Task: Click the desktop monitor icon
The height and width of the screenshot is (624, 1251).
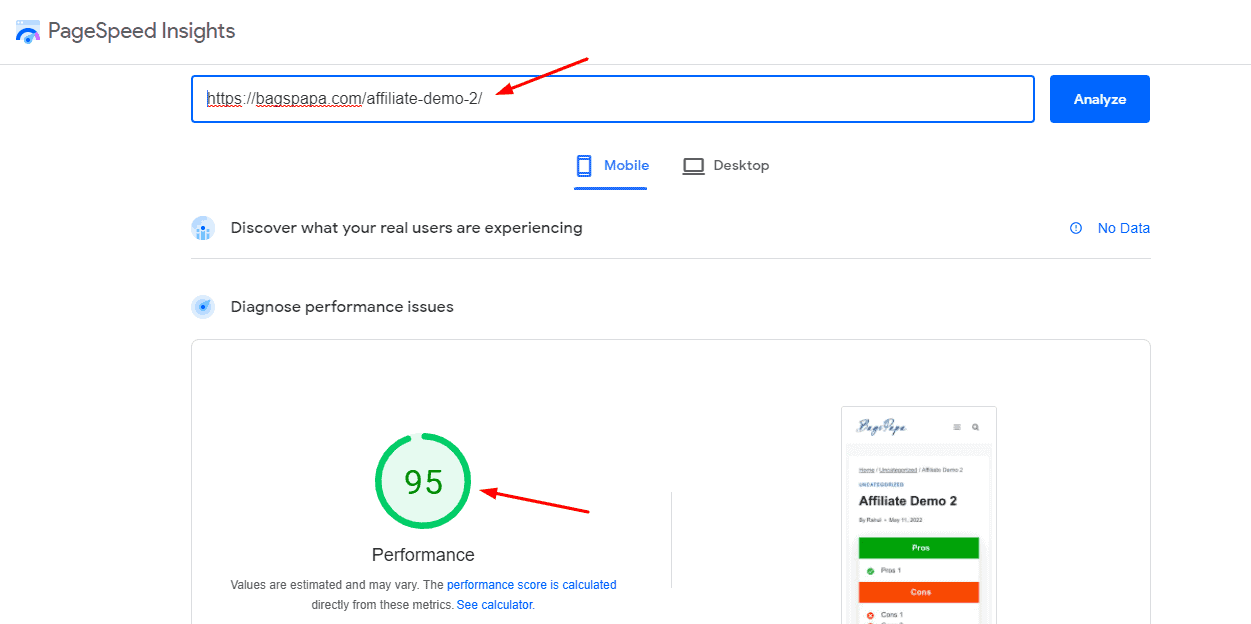Action: pos(693,166)
